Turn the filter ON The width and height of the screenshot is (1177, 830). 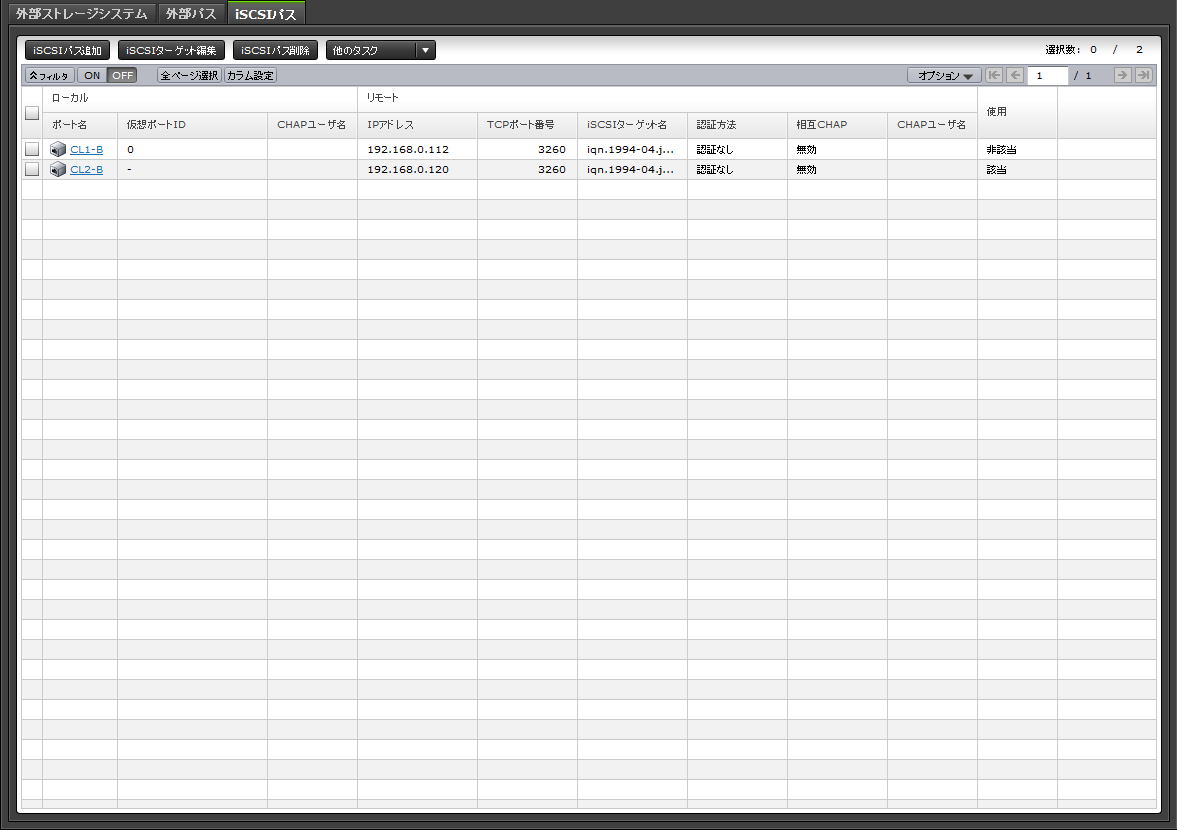click(92, 75)
